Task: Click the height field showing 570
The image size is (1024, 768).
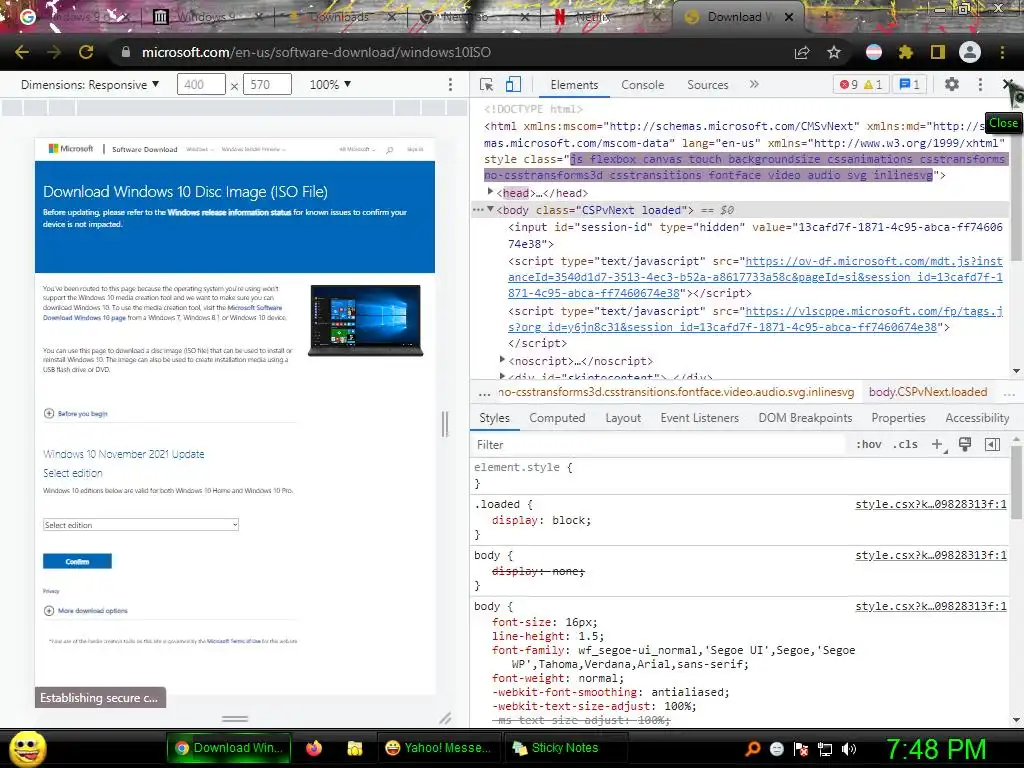Action: click(x=267, y=84)
